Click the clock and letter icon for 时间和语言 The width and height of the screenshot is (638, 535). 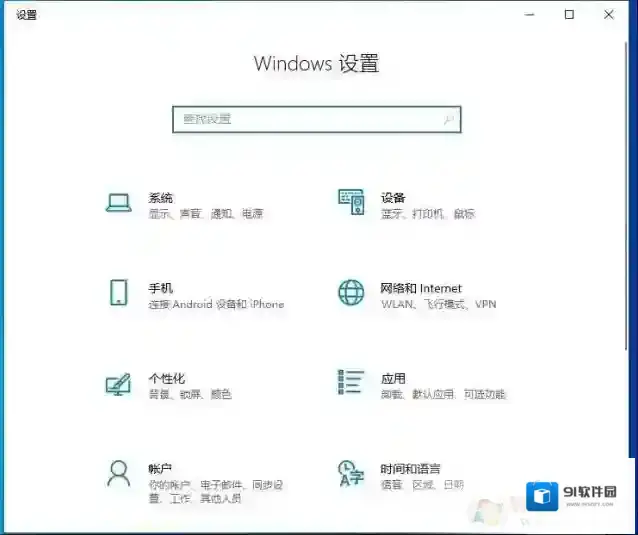point(351,473)
